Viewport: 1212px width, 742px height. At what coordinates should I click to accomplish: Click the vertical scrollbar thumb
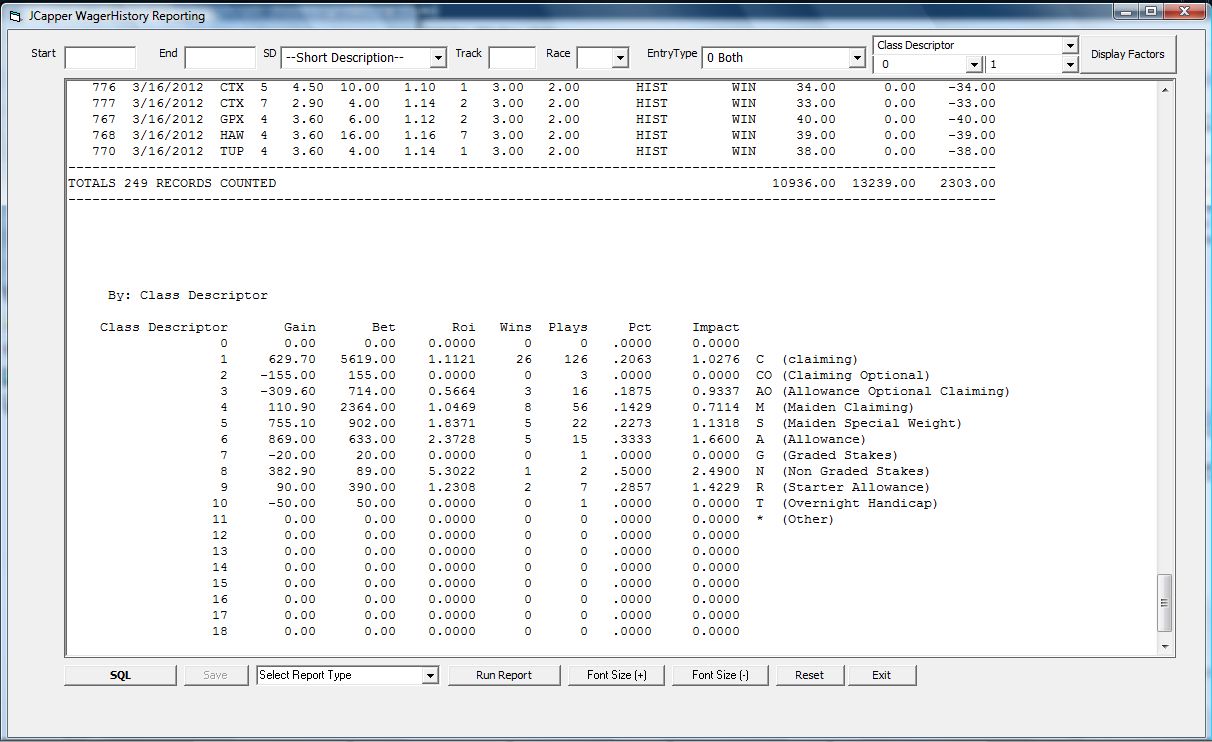(1164, 602)
